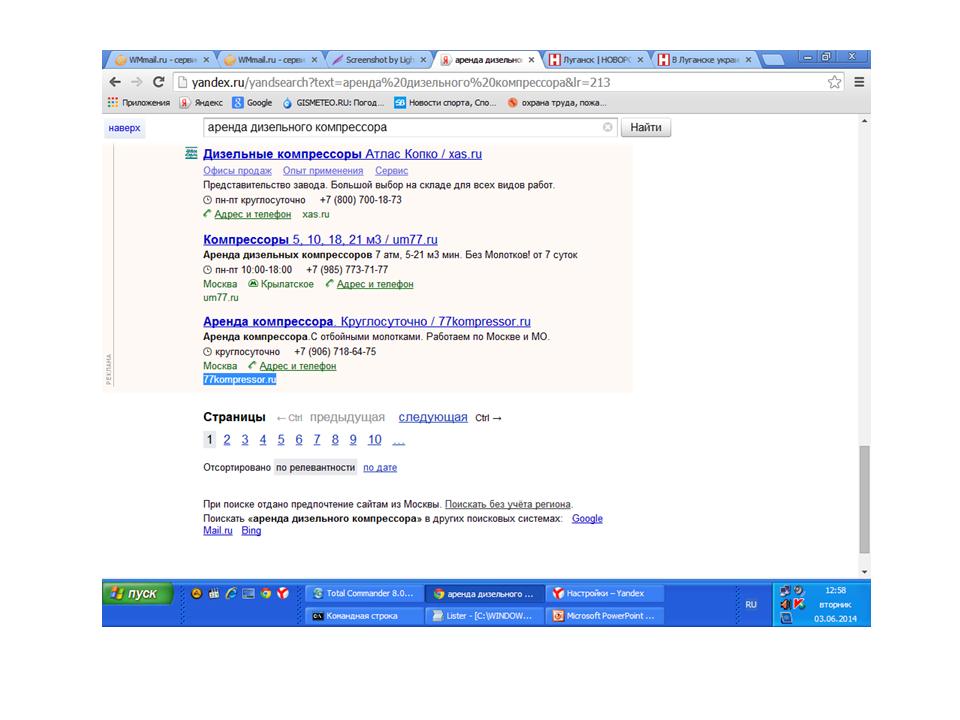This screenshot has height=720, width=960.
Task: Go to the следующая page link
Action: [433, 417]
